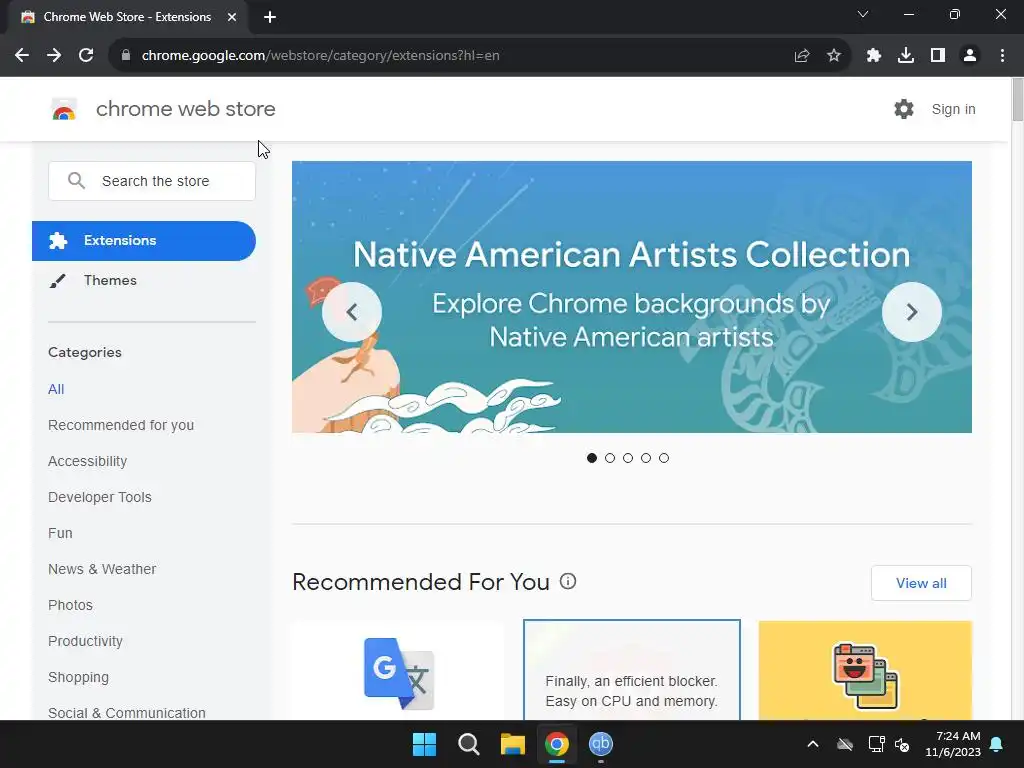Click the browser back arrow
1024x768 pixels.
[22, 56]
